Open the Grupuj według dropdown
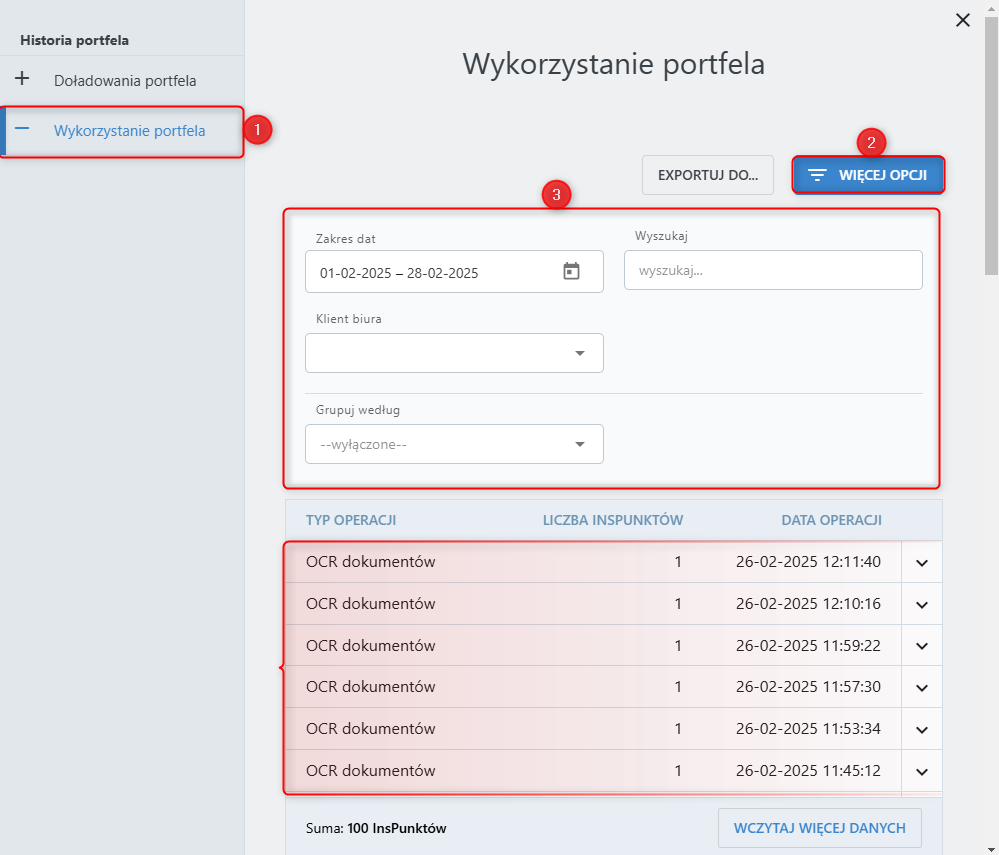The image size is (999, 855). (454, 444)
